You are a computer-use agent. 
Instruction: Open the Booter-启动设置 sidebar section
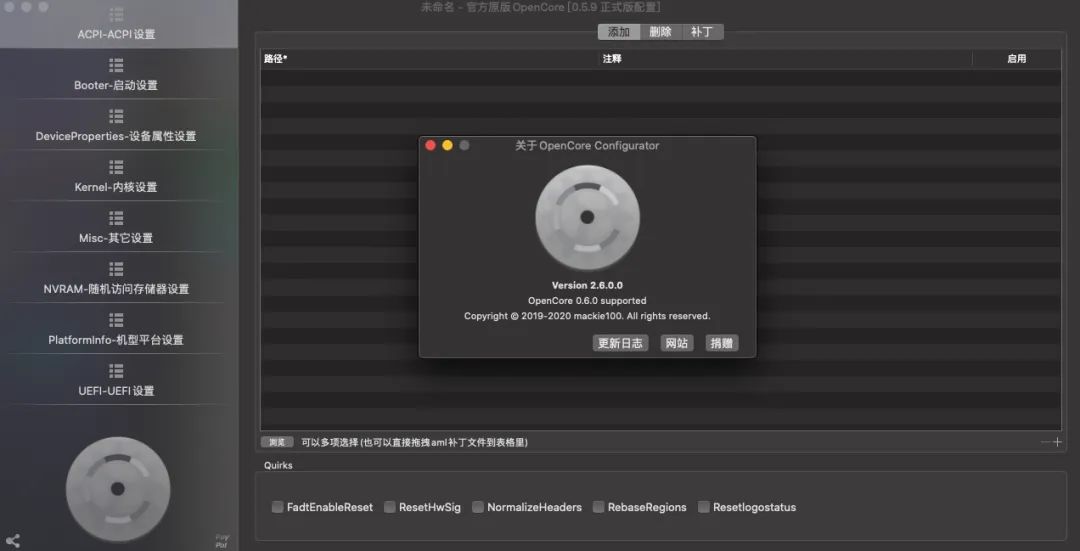(x=116, y=76)
